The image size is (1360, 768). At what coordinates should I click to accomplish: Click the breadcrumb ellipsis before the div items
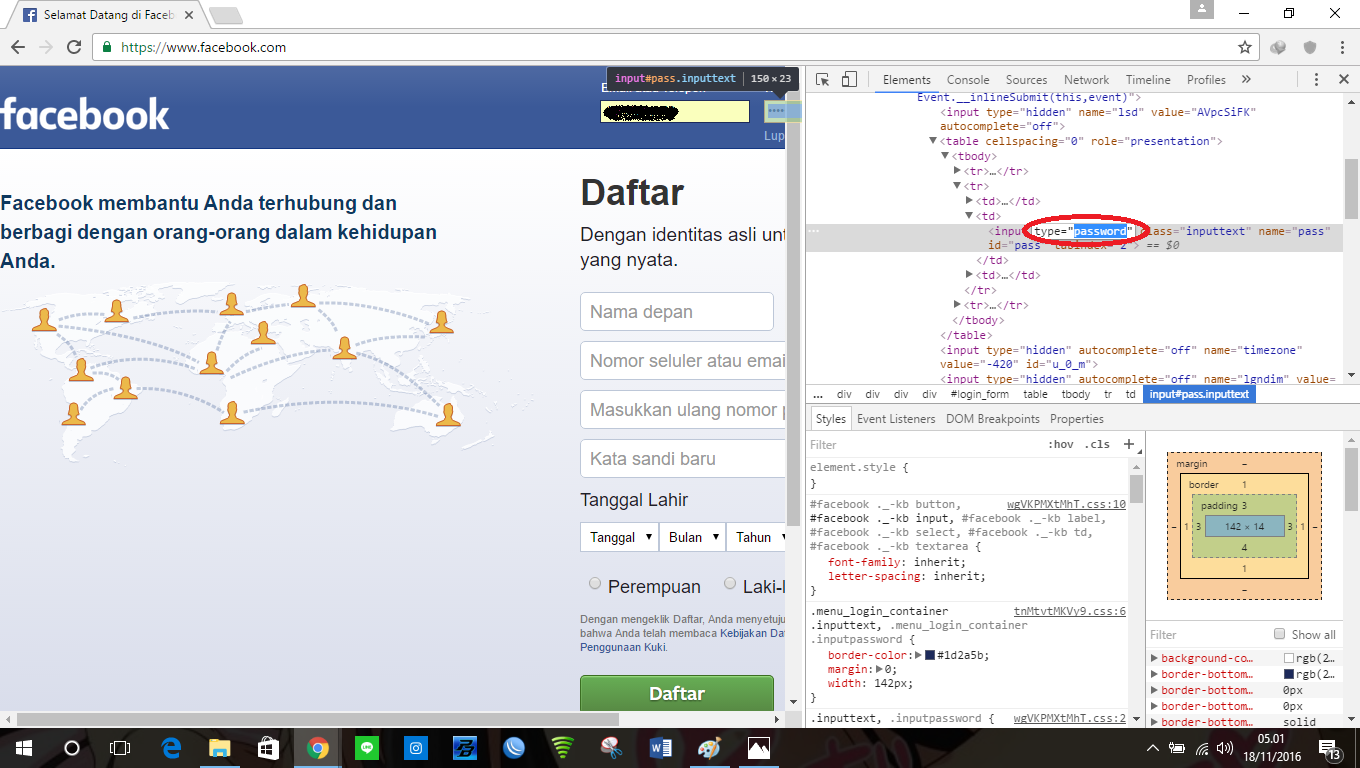pos(818,394)
